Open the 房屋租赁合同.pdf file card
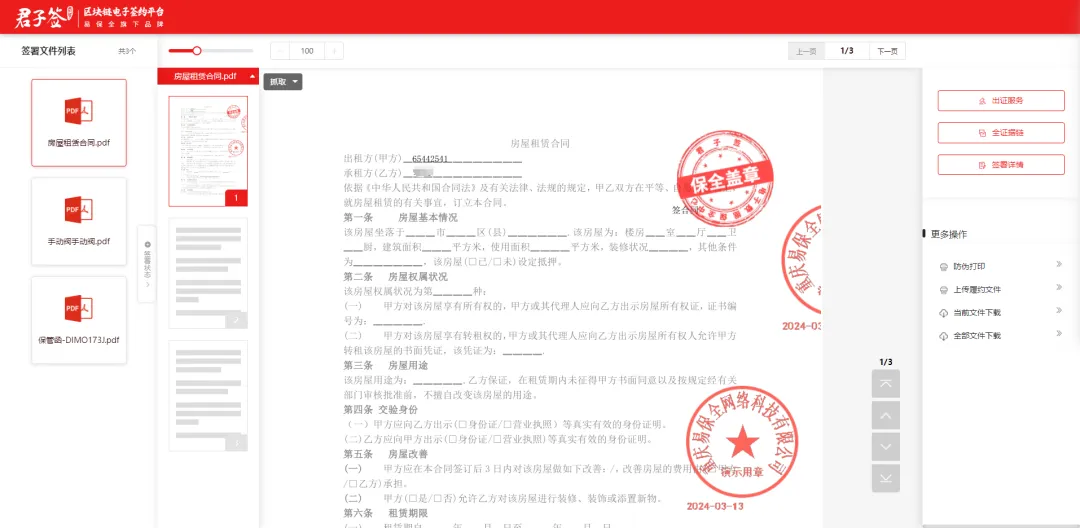Viewport: 1080px width, 528px height. click(79, 123)
